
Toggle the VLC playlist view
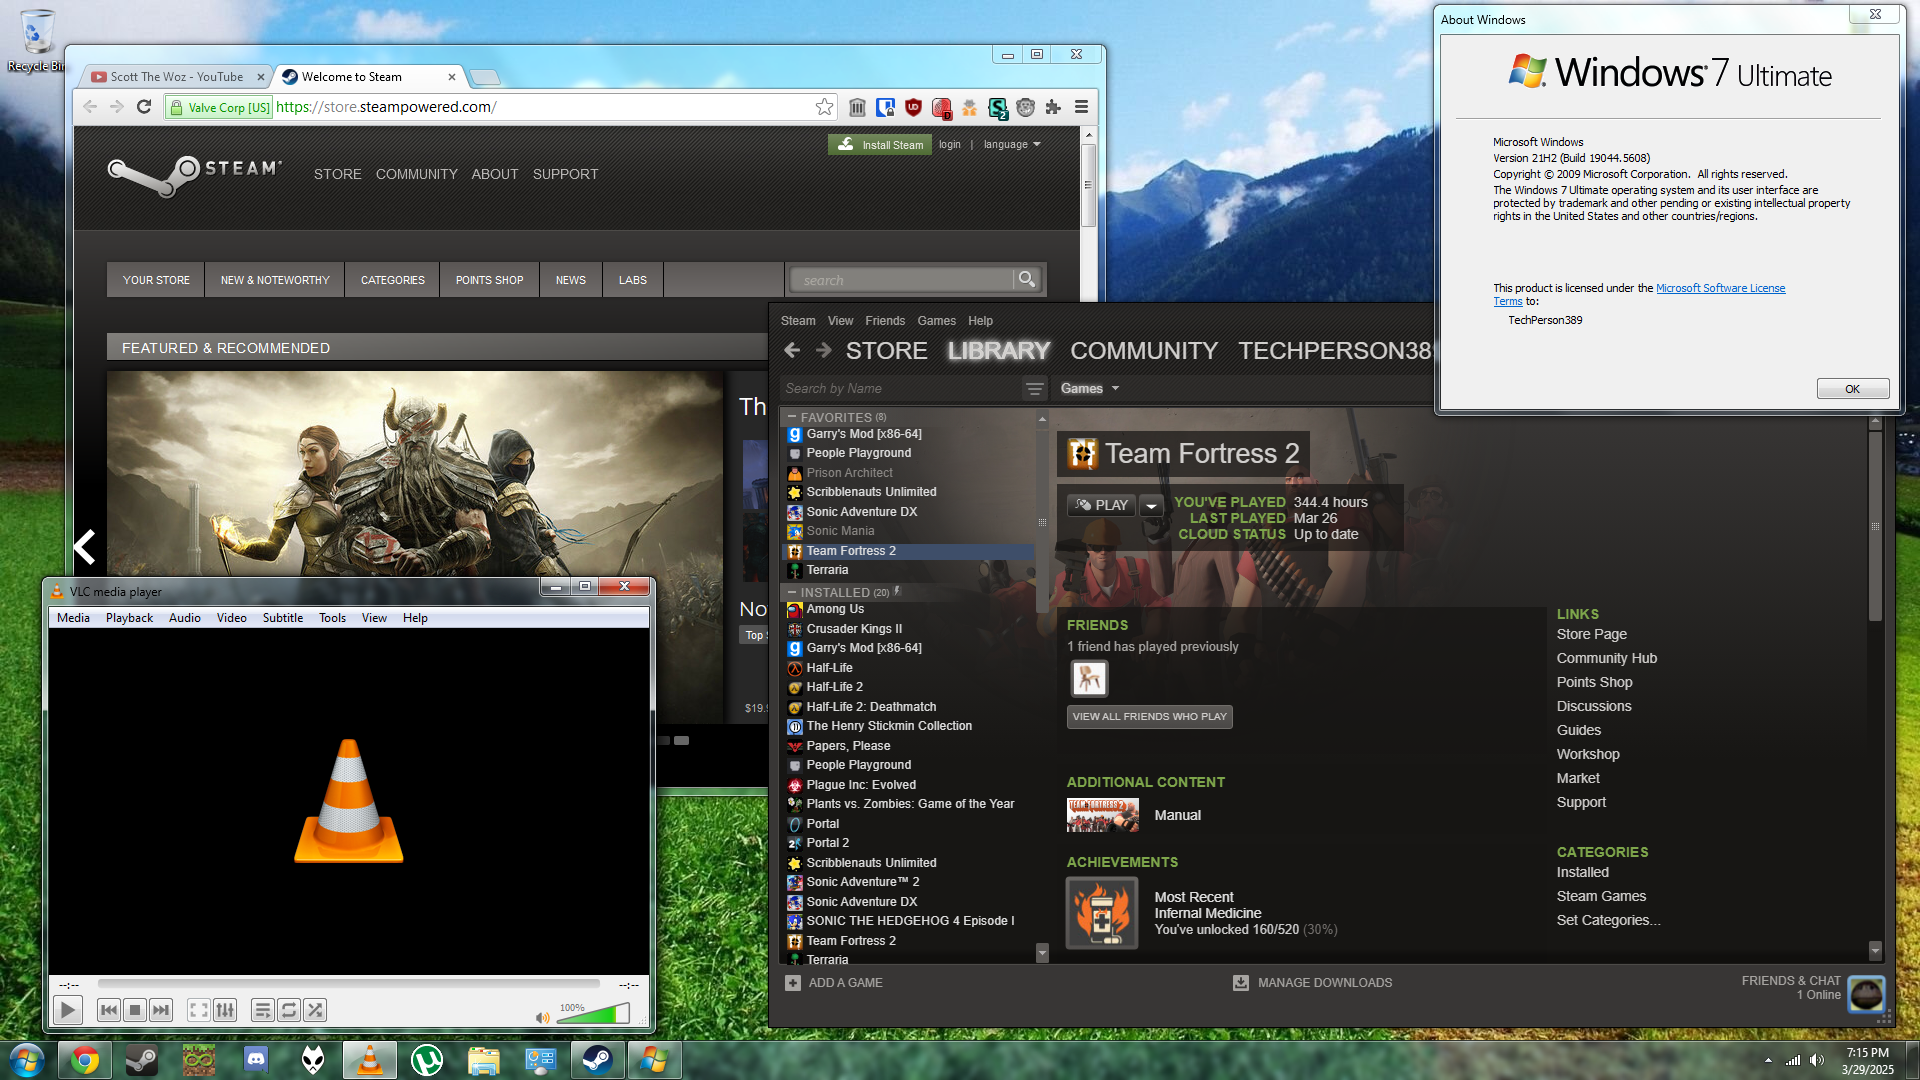click(263, 1010)
